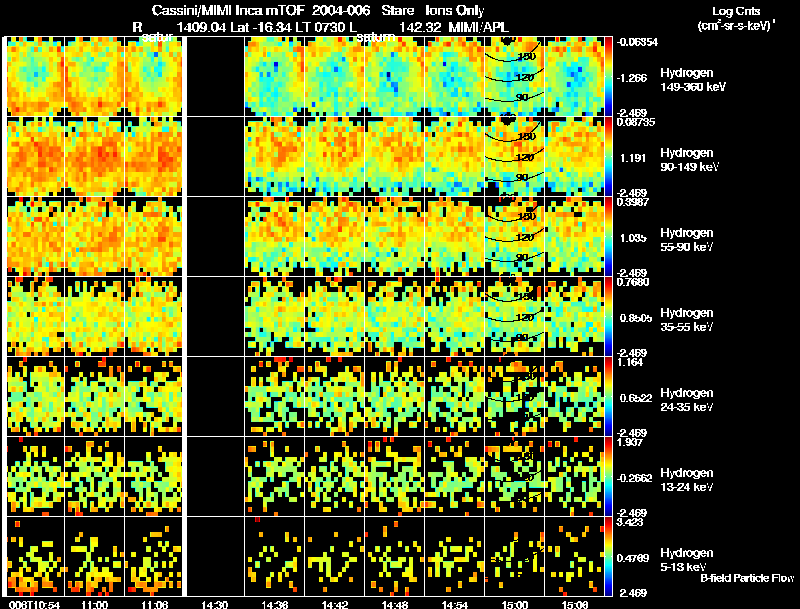
Task: Click the 'Hydrogen 5-13 keV' label
Action: tap(687, 560)
